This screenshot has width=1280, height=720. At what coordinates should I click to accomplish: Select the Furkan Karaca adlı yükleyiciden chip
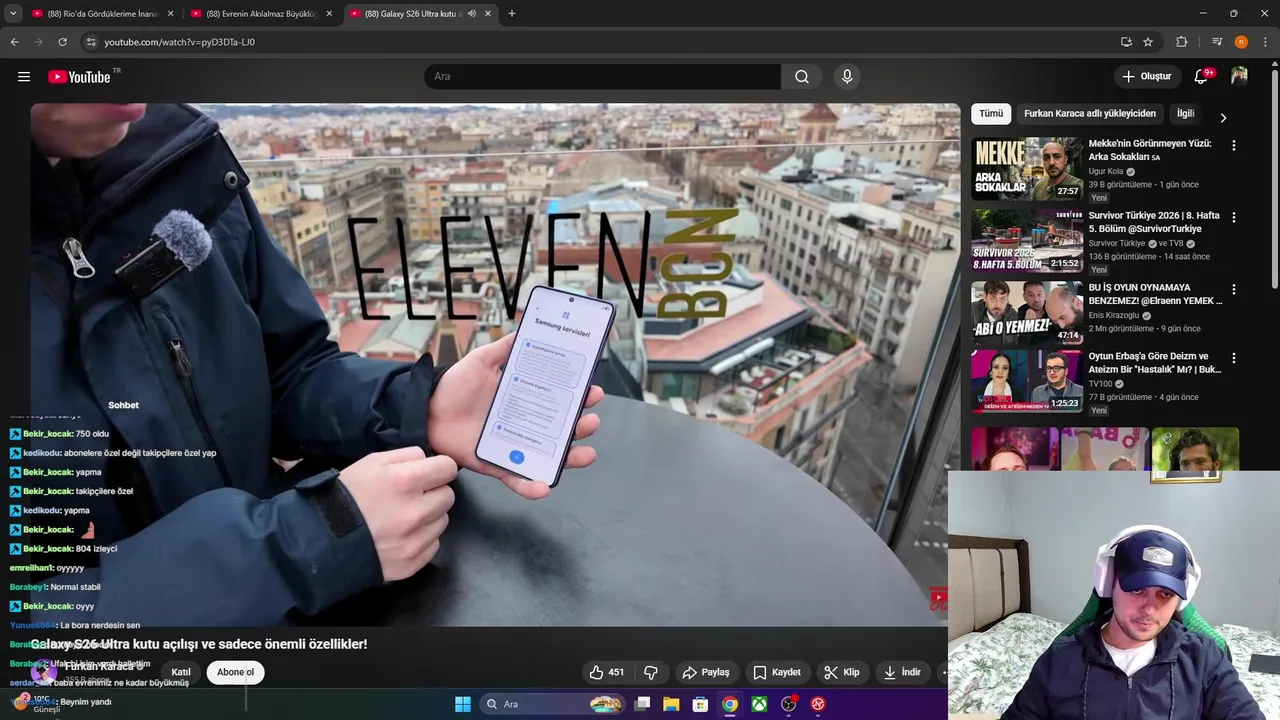pyautogui.click(x=1090, y=114)
